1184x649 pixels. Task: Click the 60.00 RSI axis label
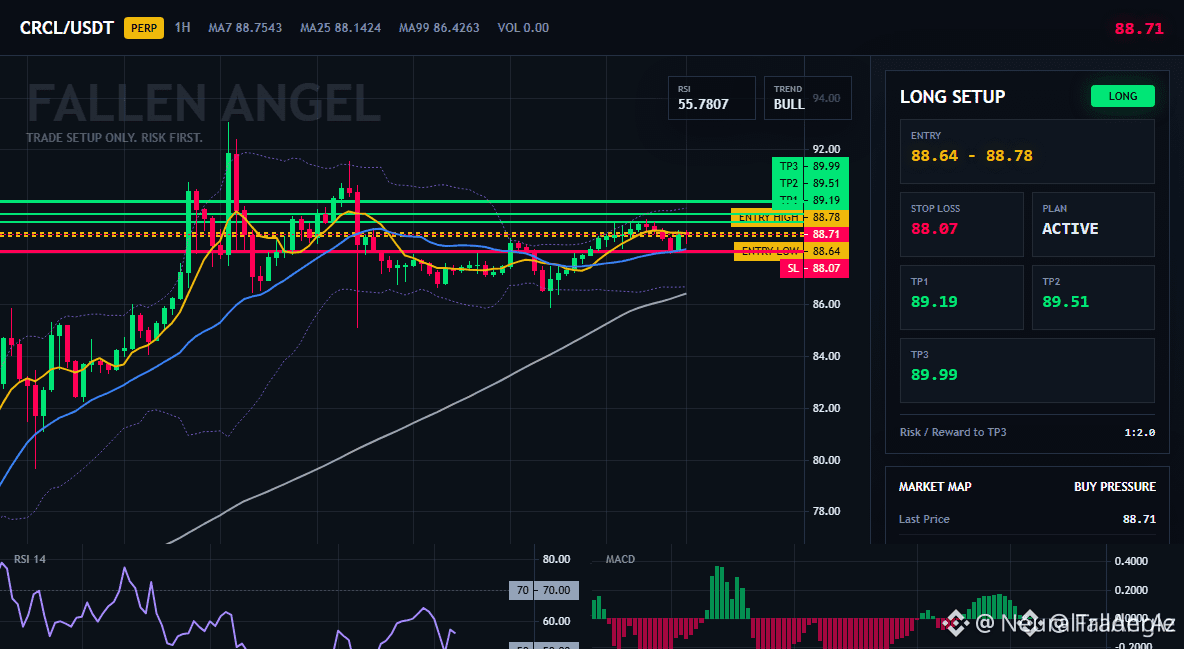[557, 622]
